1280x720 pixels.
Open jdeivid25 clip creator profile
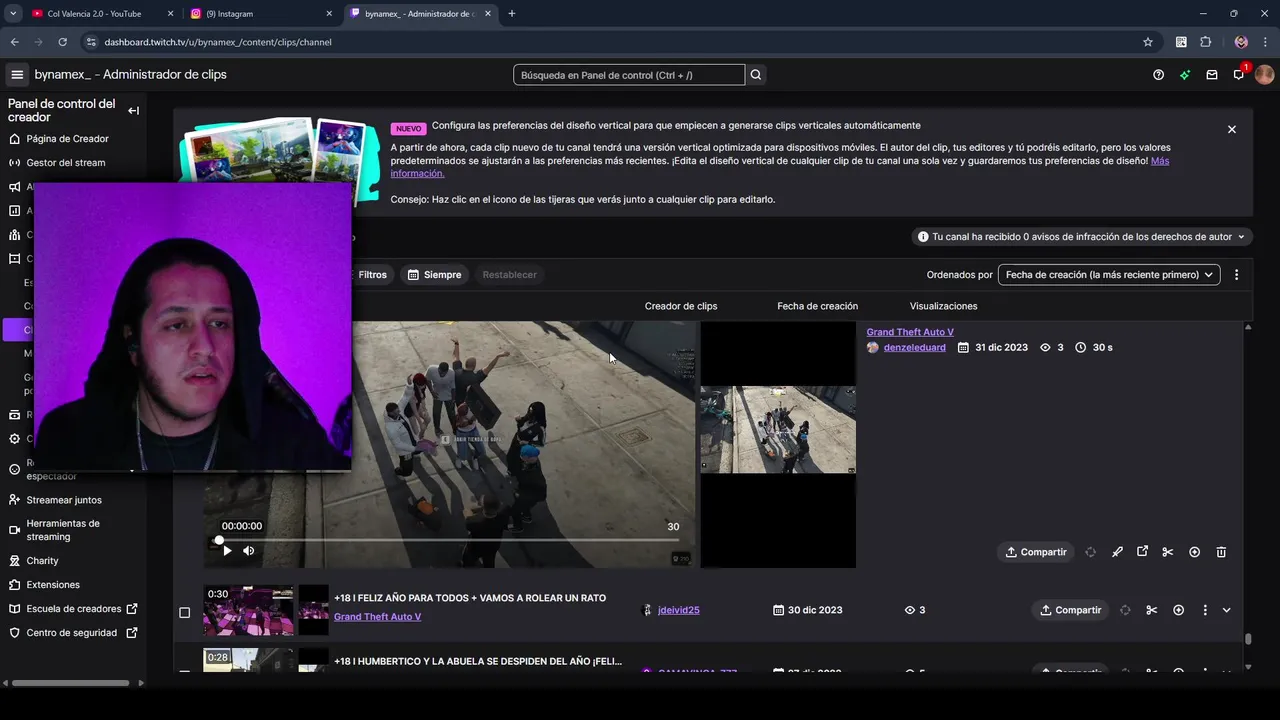tap(678, 610)
